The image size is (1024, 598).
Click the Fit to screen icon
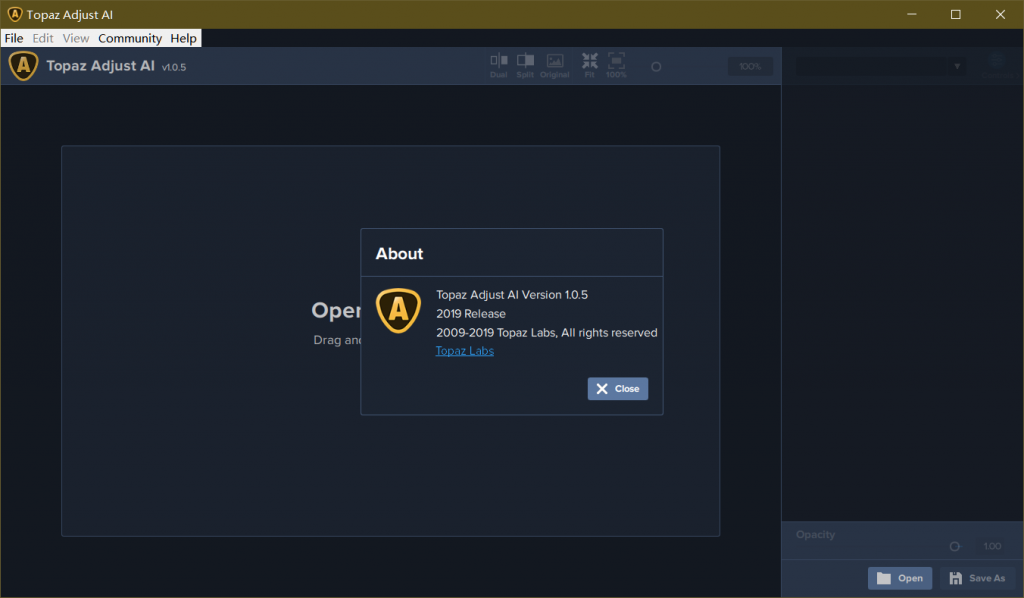tap(589, 64)
